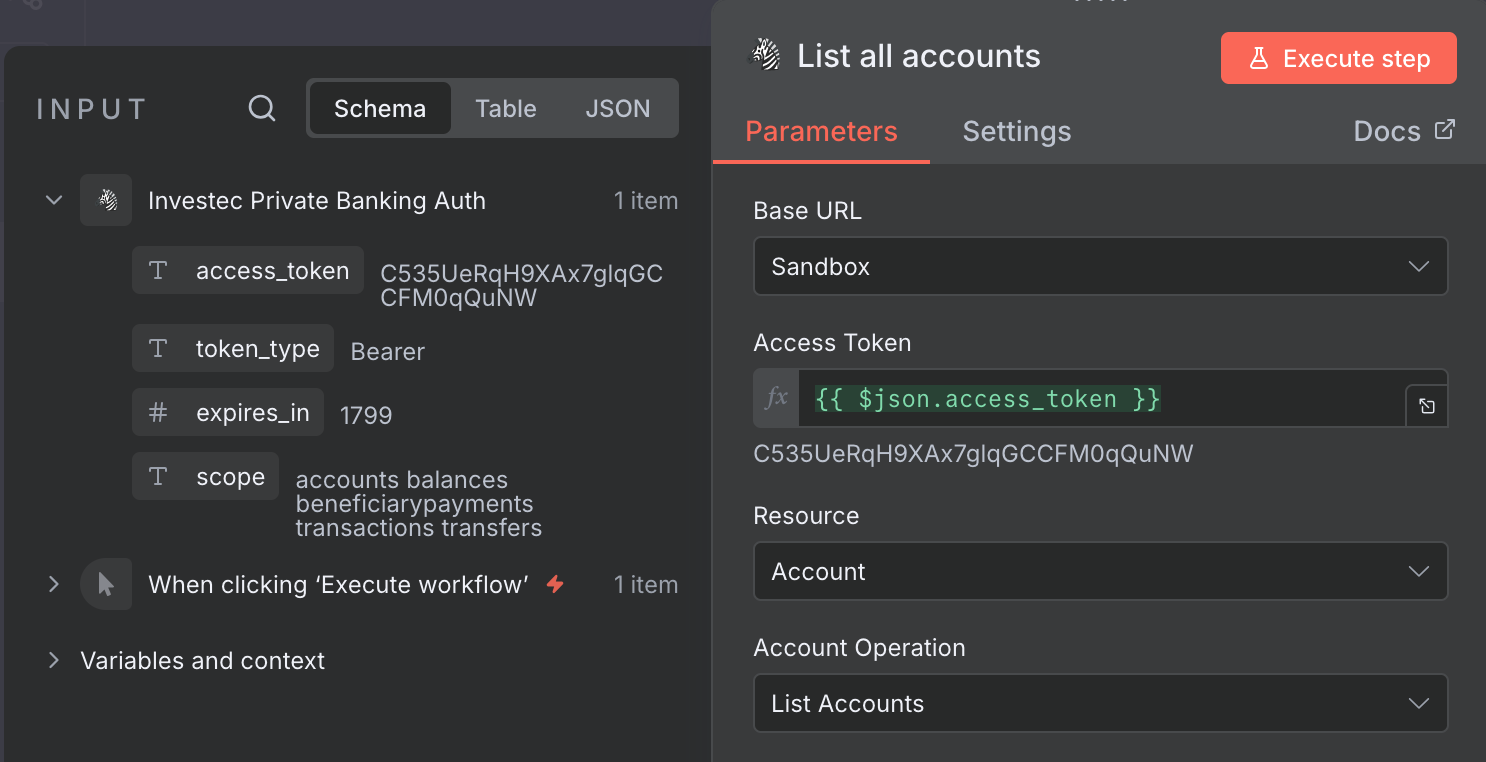1486x762 pixels.
Task: Click the Access Token expression input field
Action: tap(1101, 399)
